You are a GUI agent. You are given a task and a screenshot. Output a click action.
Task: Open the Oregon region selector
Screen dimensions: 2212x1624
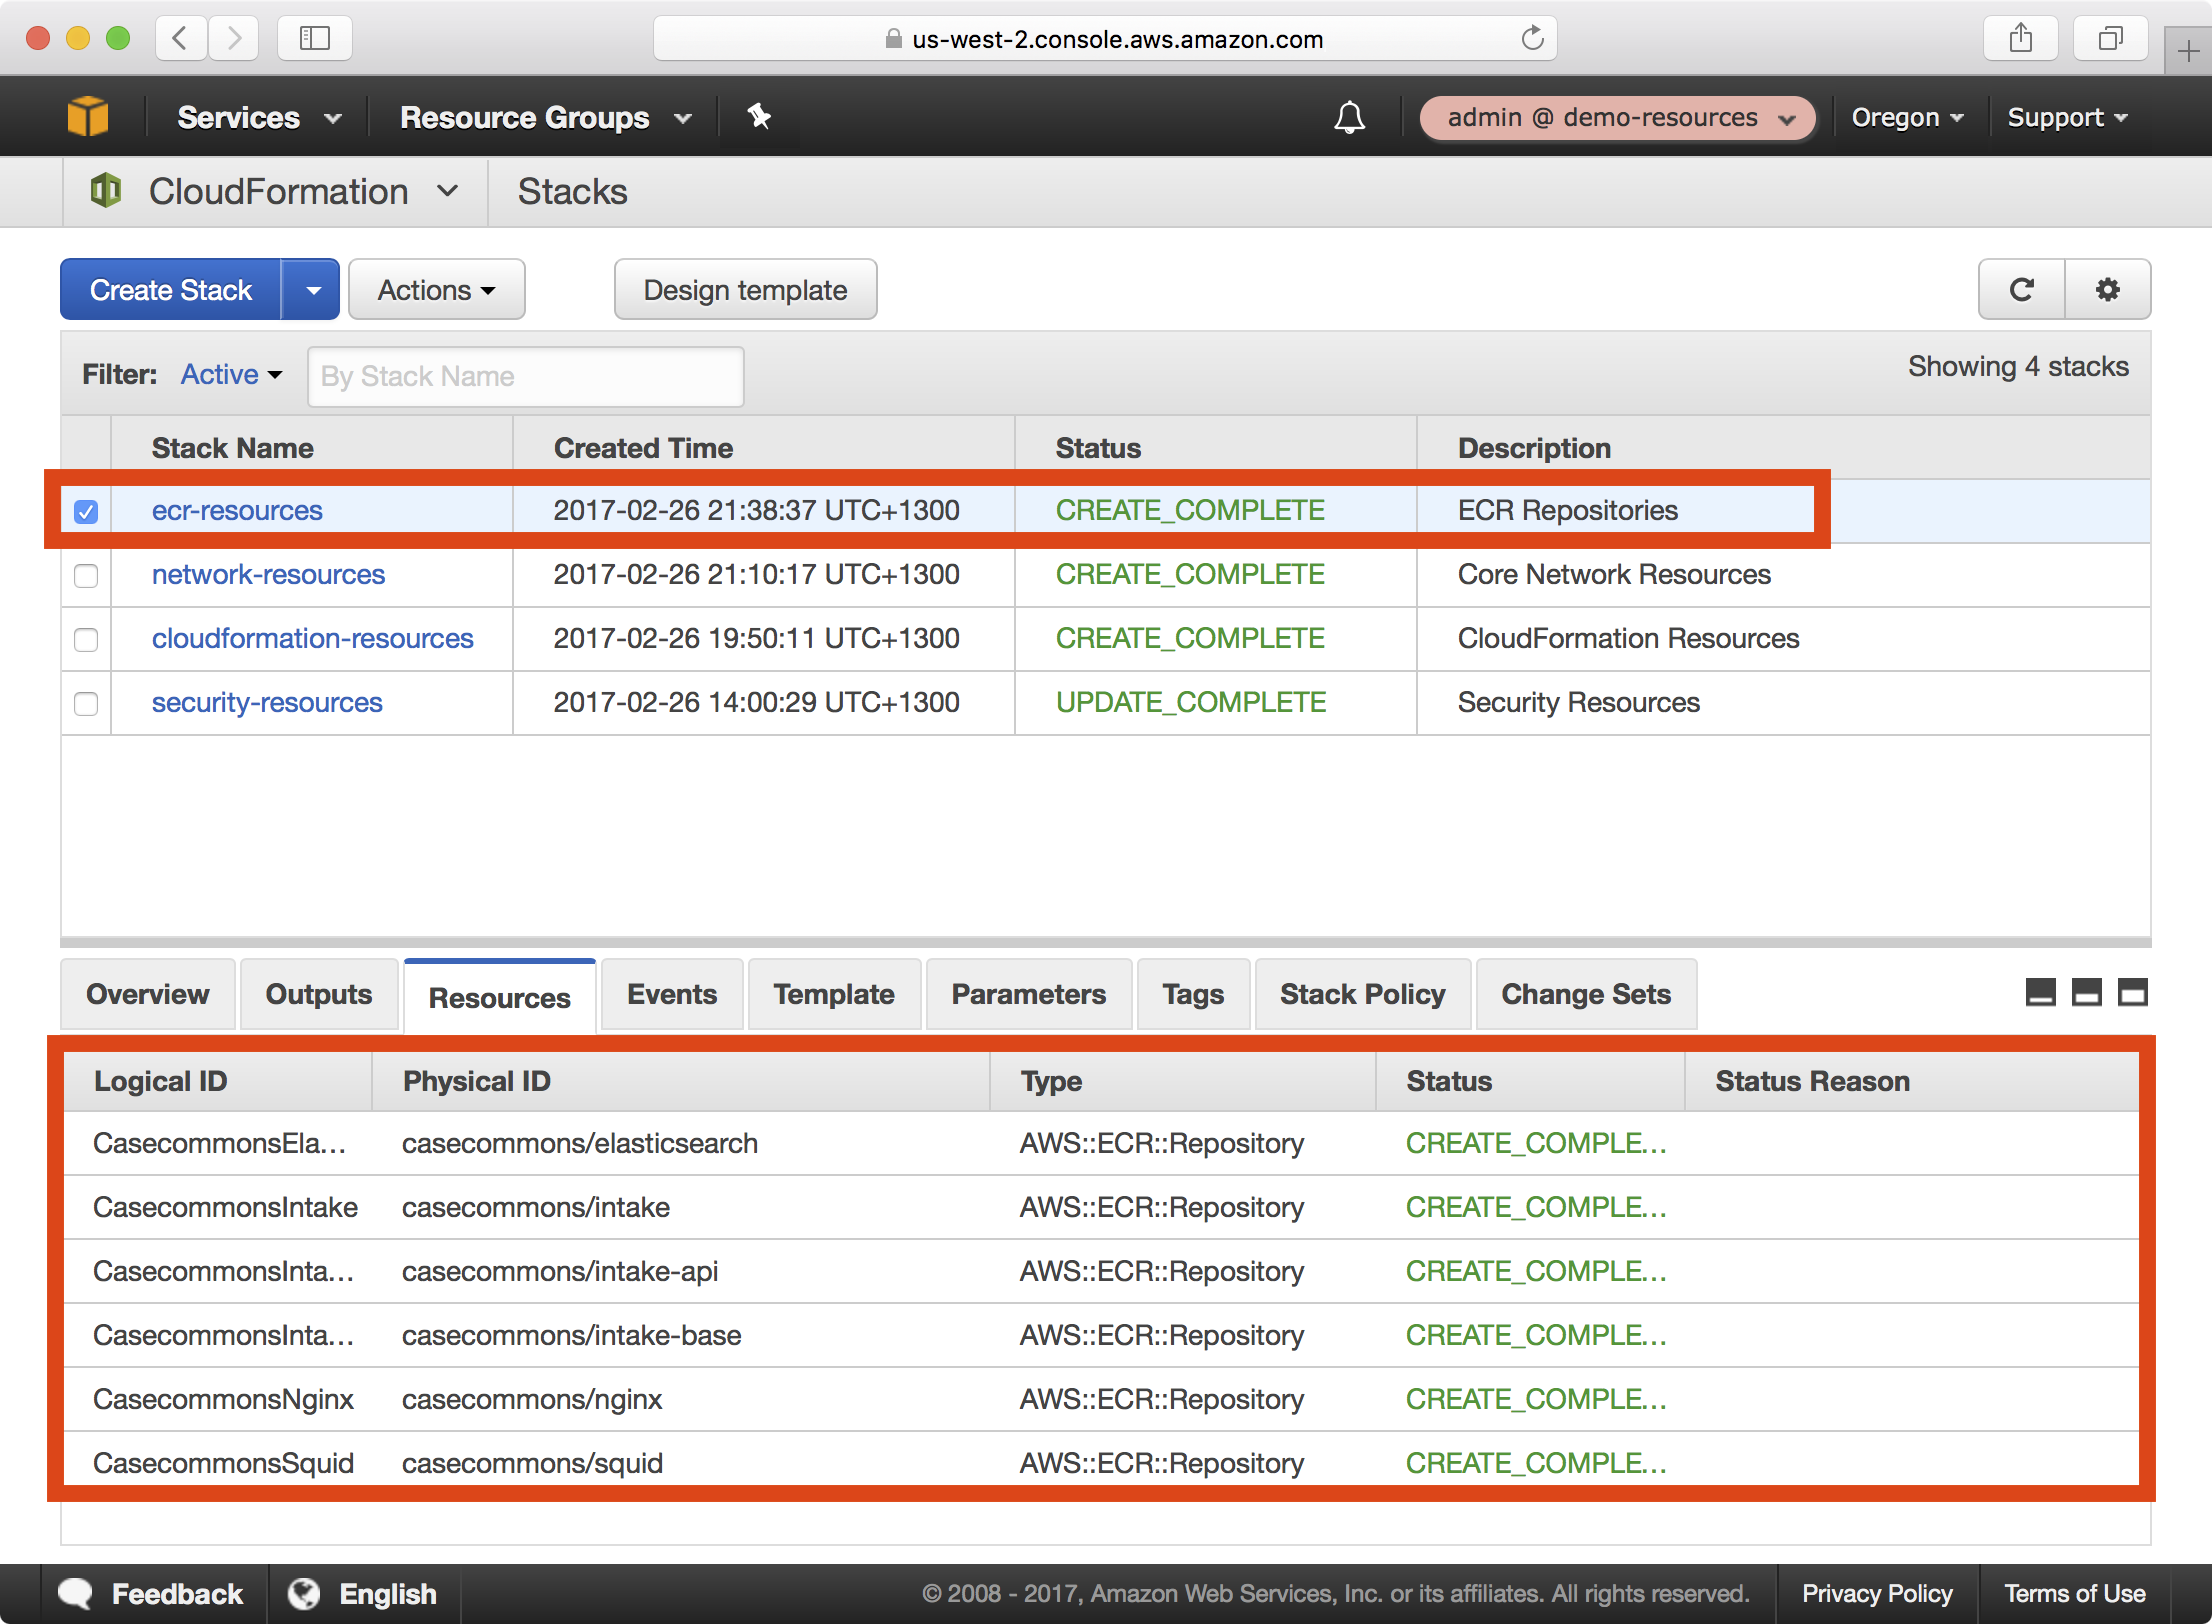[x=1907, y=117]
